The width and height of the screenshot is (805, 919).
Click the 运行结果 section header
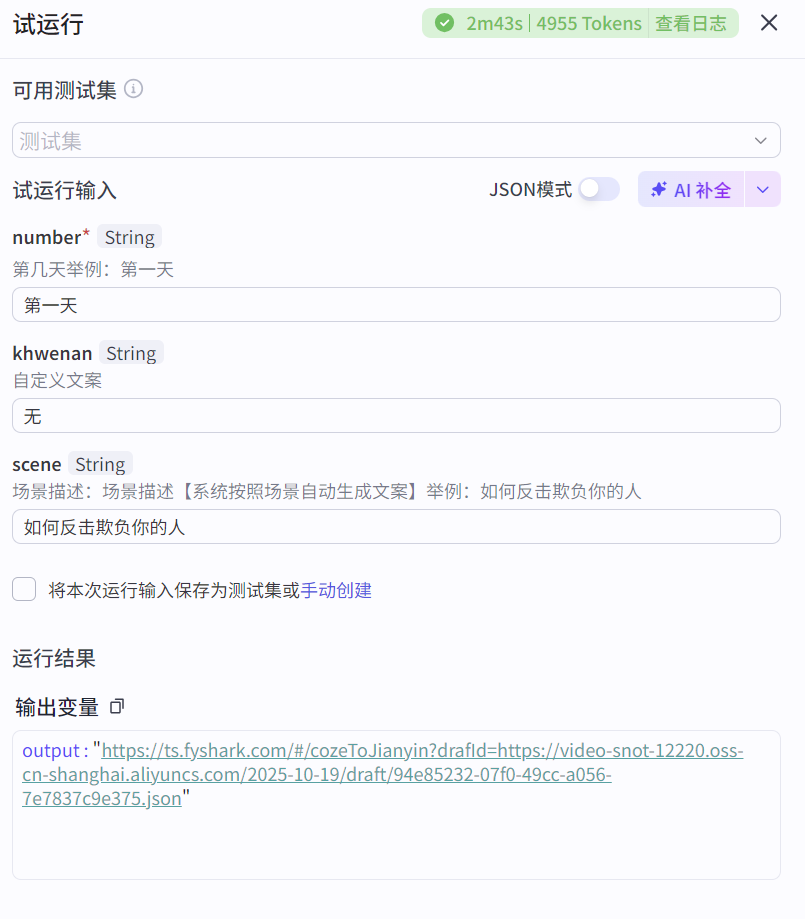click(53, 658)
